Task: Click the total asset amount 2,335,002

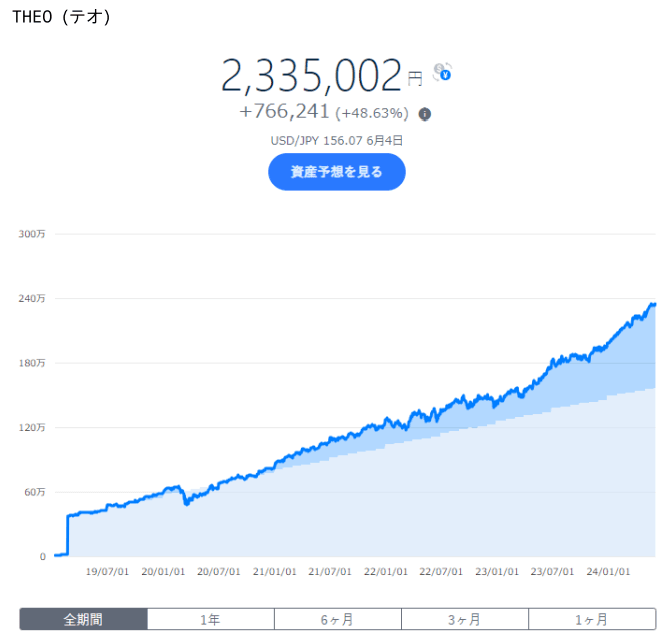Action: pos(311,75)
